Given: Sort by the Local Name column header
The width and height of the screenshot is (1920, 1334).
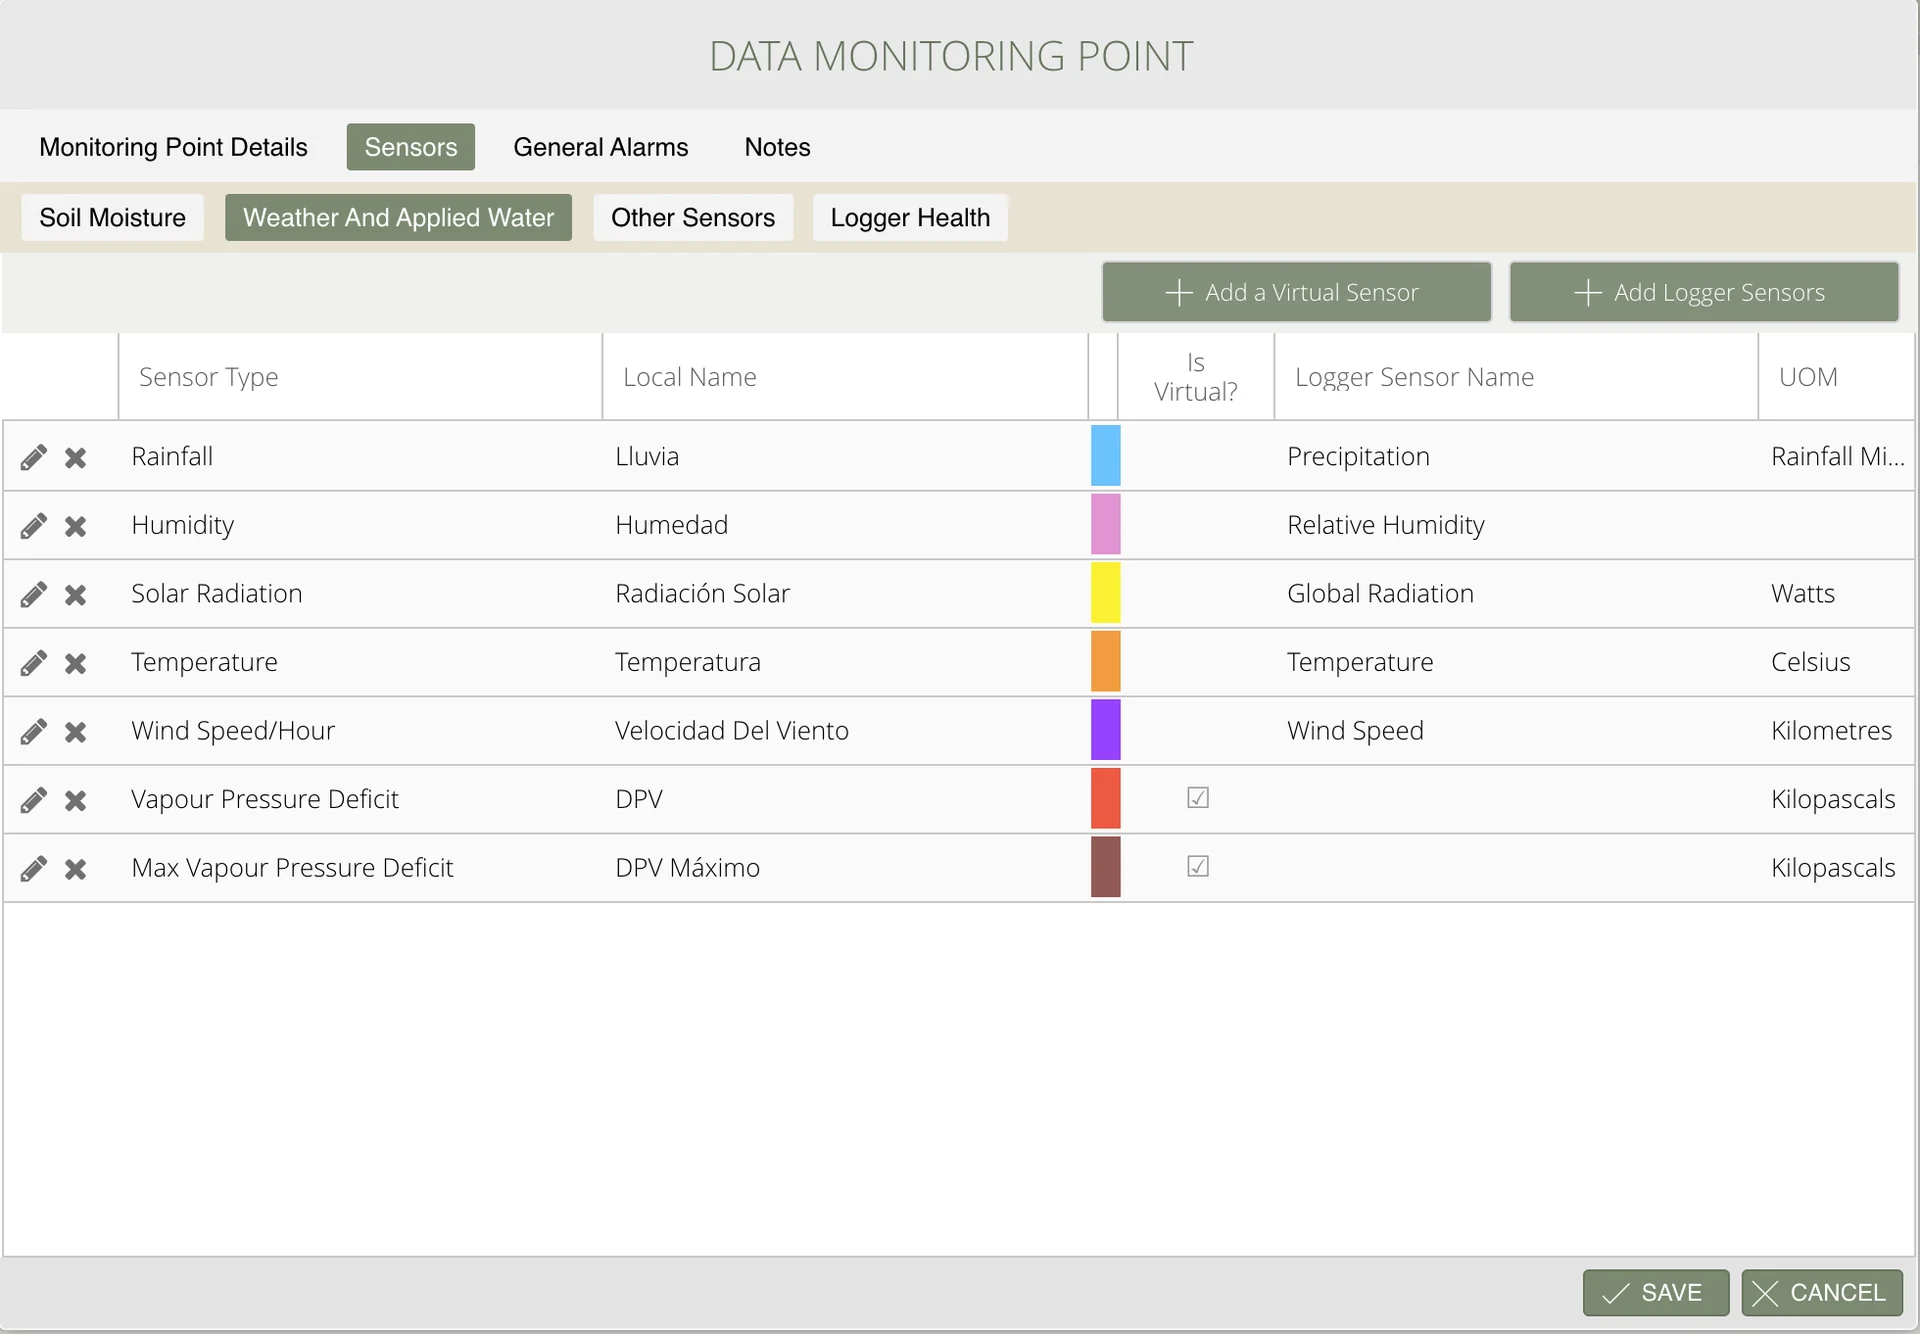Looking at the screenshot, I should (x=845, y=377).
